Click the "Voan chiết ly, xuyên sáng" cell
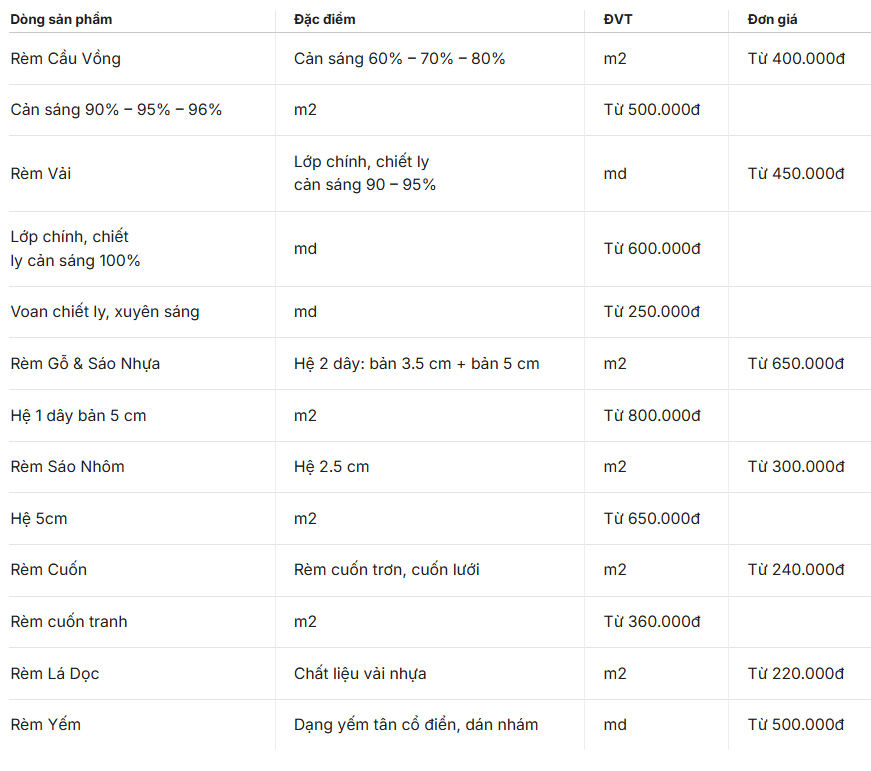The height and width of the screenshot is (771, 871). pyautogui.click(x=105, y=312)
